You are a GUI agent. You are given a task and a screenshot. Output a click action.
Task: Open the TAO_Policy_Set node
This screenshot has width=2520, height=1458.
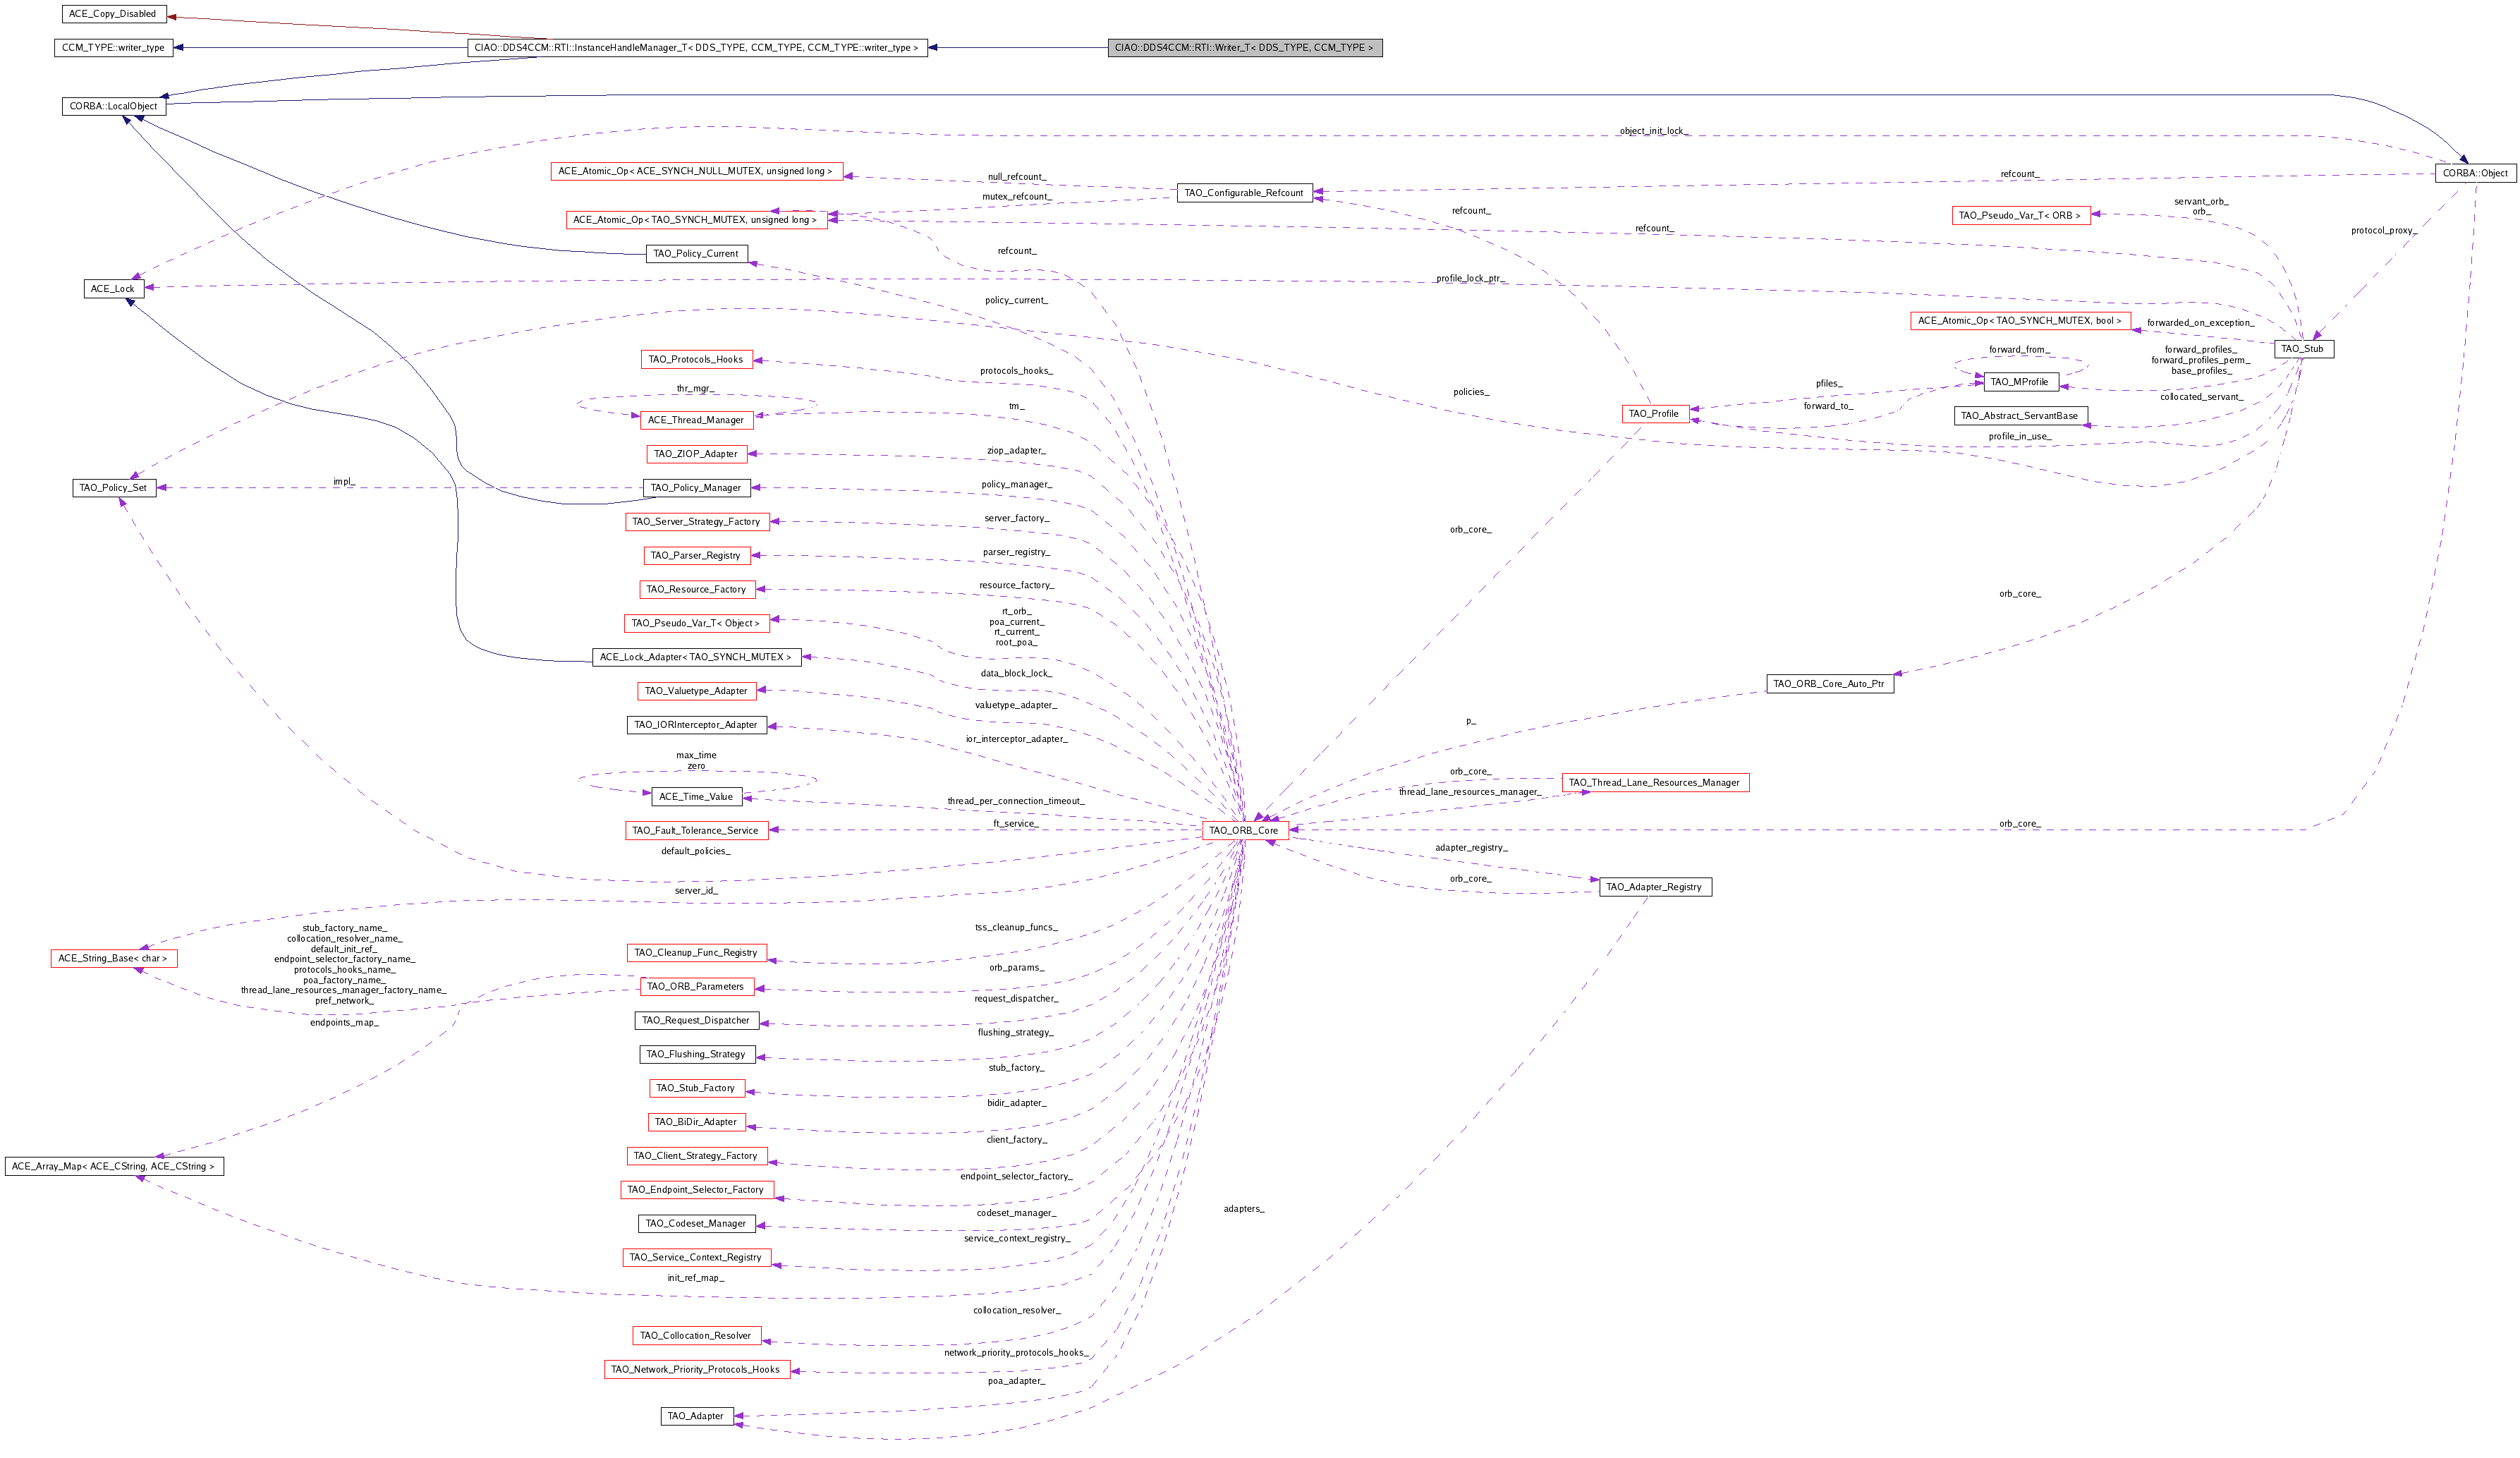pyautogui.click(x=113, y=488)
